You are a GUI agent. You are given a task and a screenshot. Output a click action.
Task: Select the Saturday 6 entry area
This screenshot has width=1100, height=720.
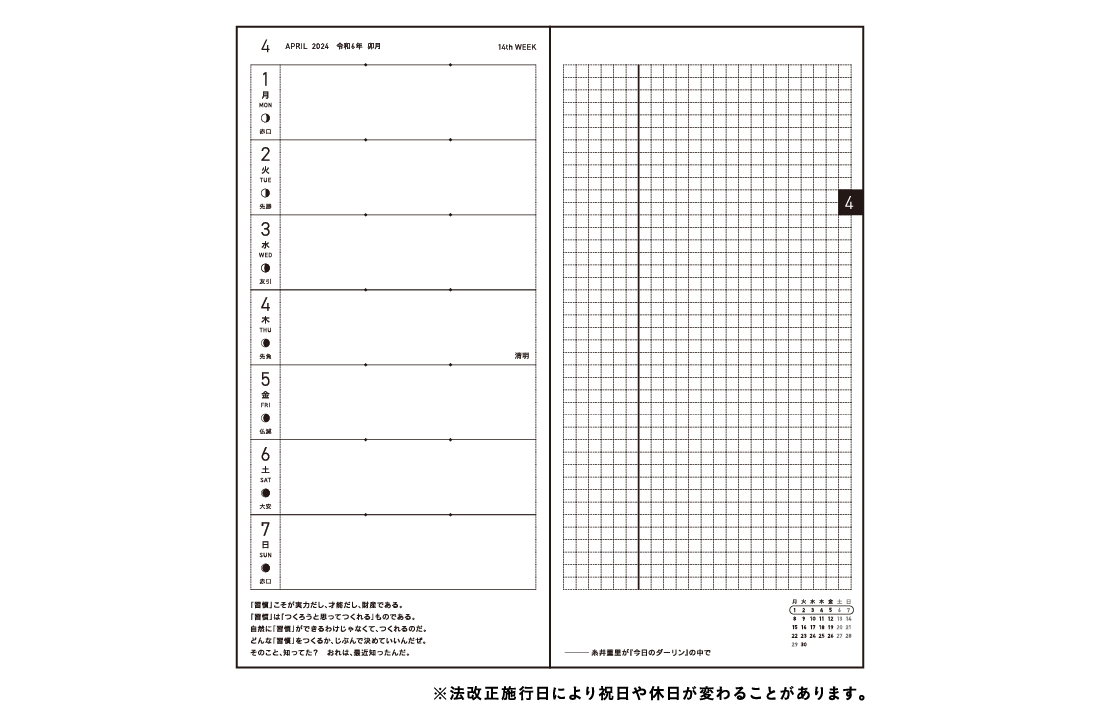coord(408,477)
